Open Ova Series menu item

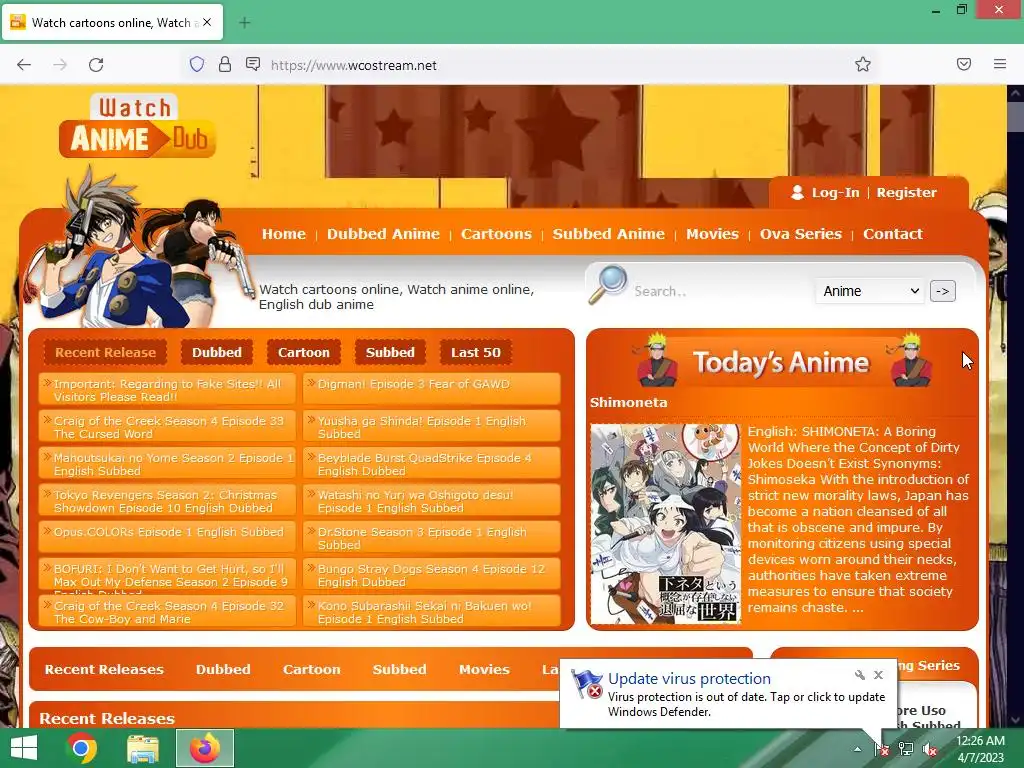point(801,234)
